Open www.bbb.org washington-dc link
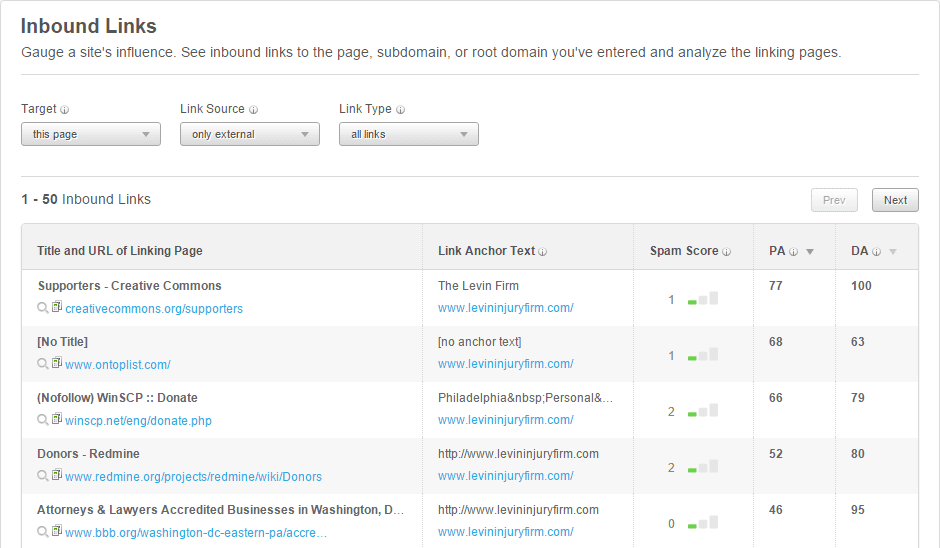The width and height of the screenshot is (940, 548). 196,533
